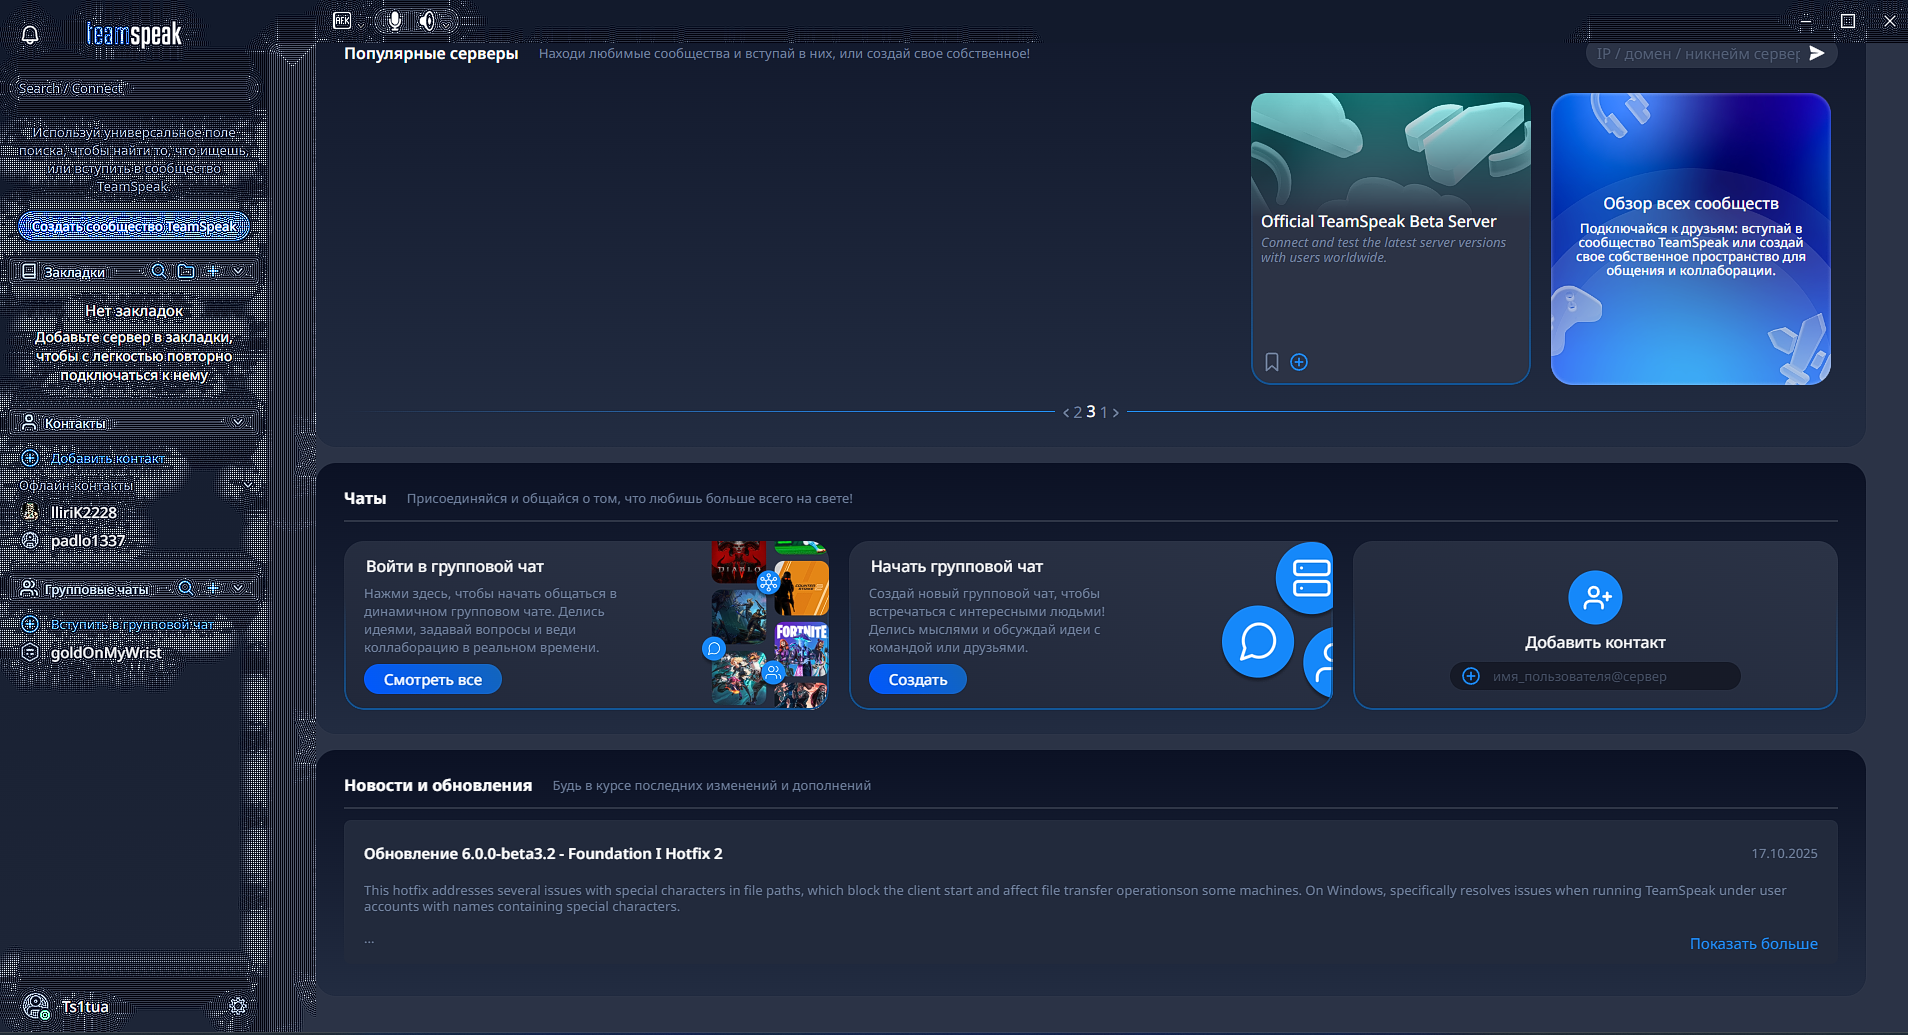Add a new bookmark with plus icon
The image size is (1908, 1035).
[213, 271]
